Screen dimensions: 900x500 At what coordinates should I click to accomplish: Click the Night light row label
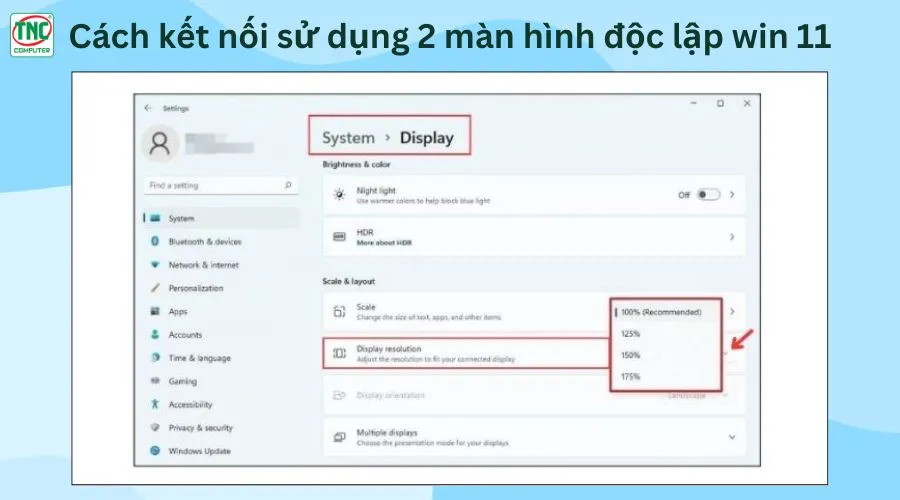376,191
